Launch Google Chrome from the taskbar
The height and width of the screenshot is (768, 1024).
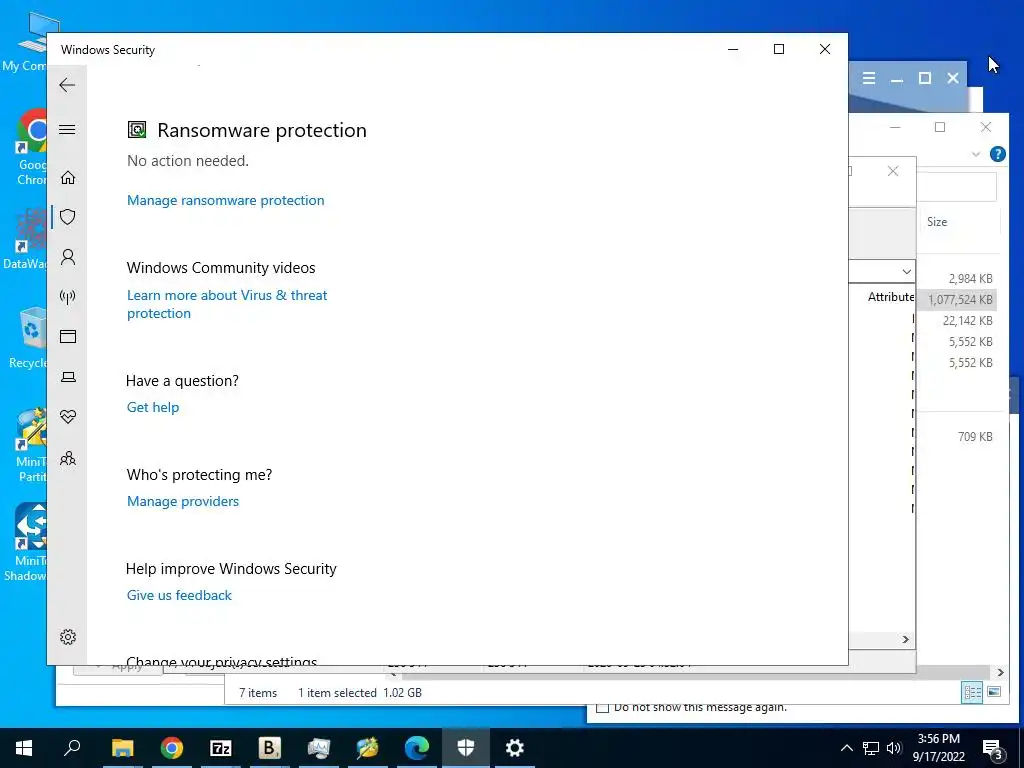coord(172,748)
